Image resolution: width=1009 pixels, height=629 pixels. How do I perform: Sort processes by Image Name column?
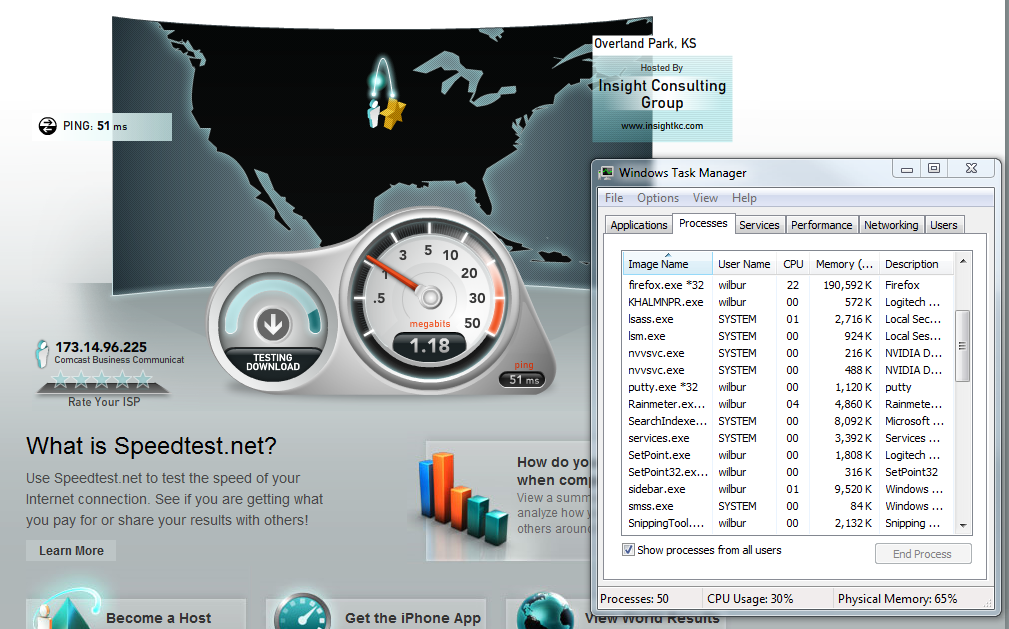[x=667, y=264]
